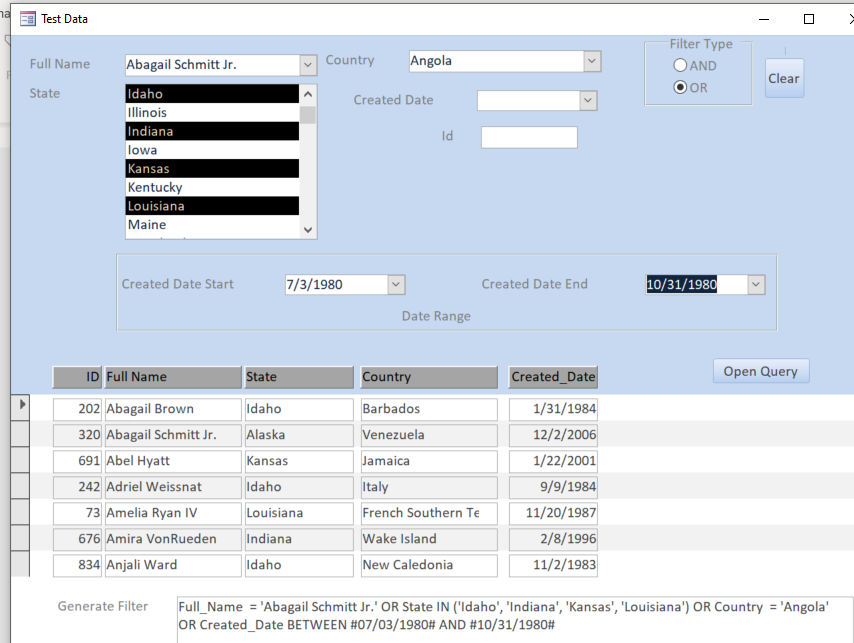This screenshot has height=643, width=854.
Task: Click the State cell Alaska
Action: pyautogui.click(x=299, y=435)
